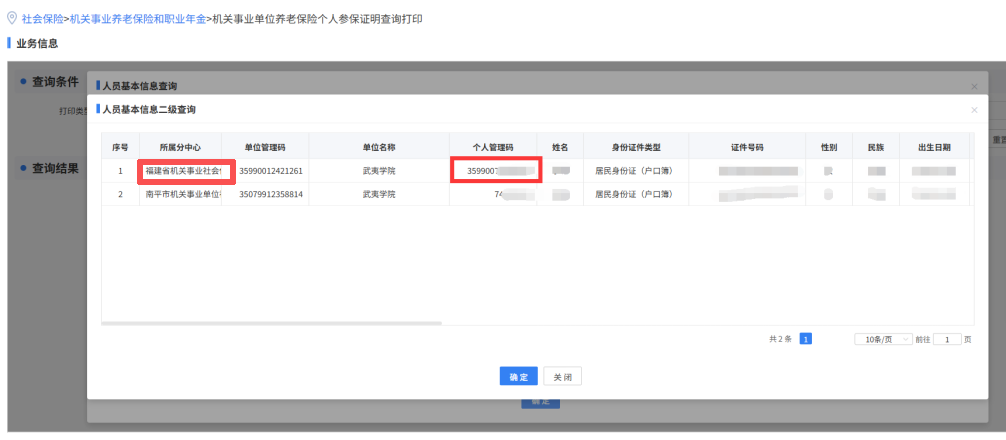Click the blue 确定 button in the dialog
The image size is (1006, 440).
pyautogui.click(x=518, y=377)
